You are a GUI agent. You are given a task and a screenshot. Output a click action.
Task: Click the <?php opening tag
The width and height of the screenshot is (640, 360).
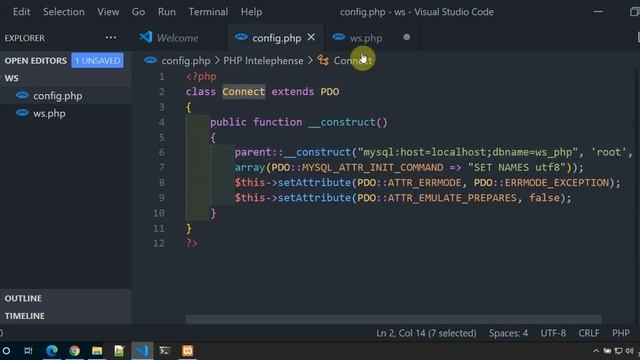pos(201,76)
